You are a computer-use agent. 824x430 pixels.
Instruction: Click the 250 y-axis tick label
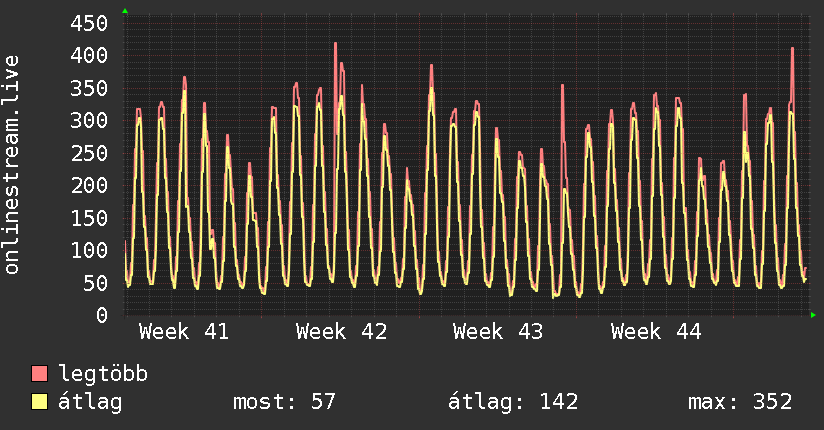pos(89,153)
